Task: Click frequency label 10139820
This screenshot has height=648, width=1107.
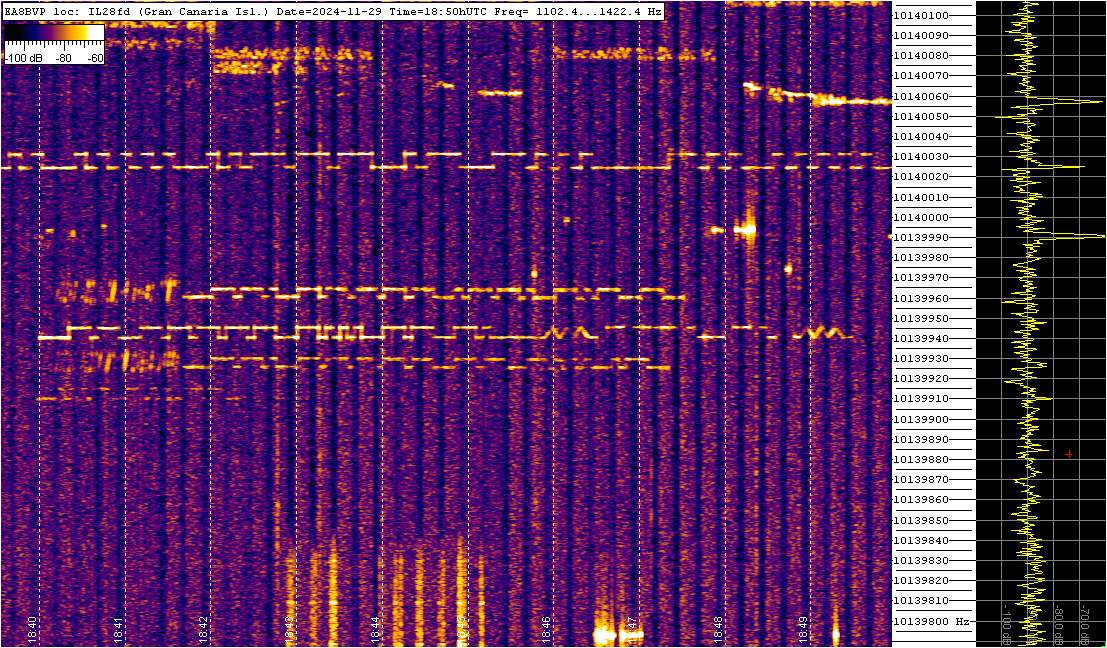Action: pos(921,580)
